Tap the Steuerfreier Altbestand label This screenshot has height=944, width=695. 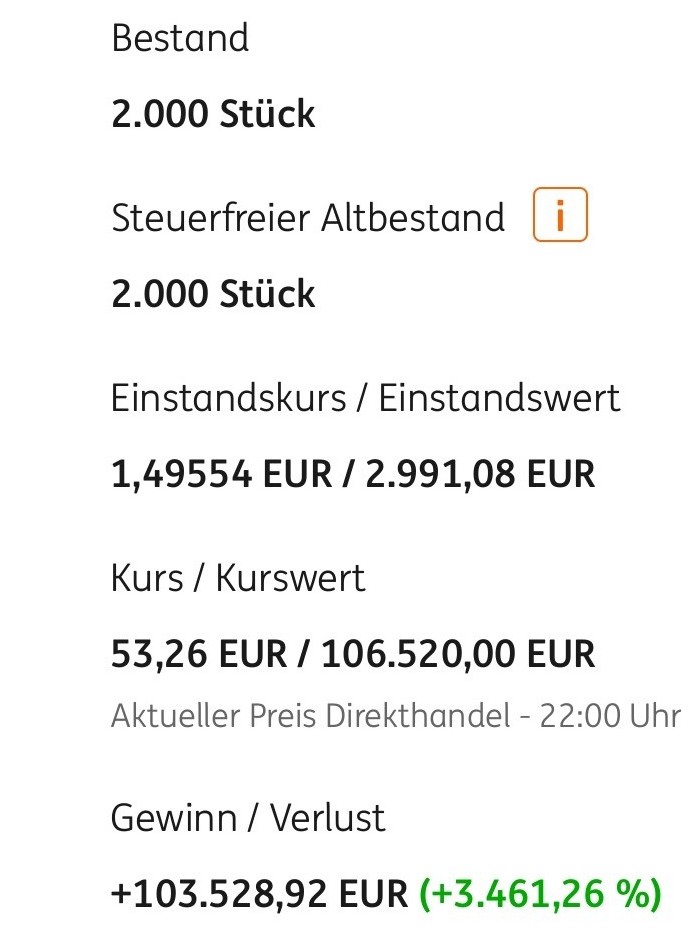click(308, 218)
